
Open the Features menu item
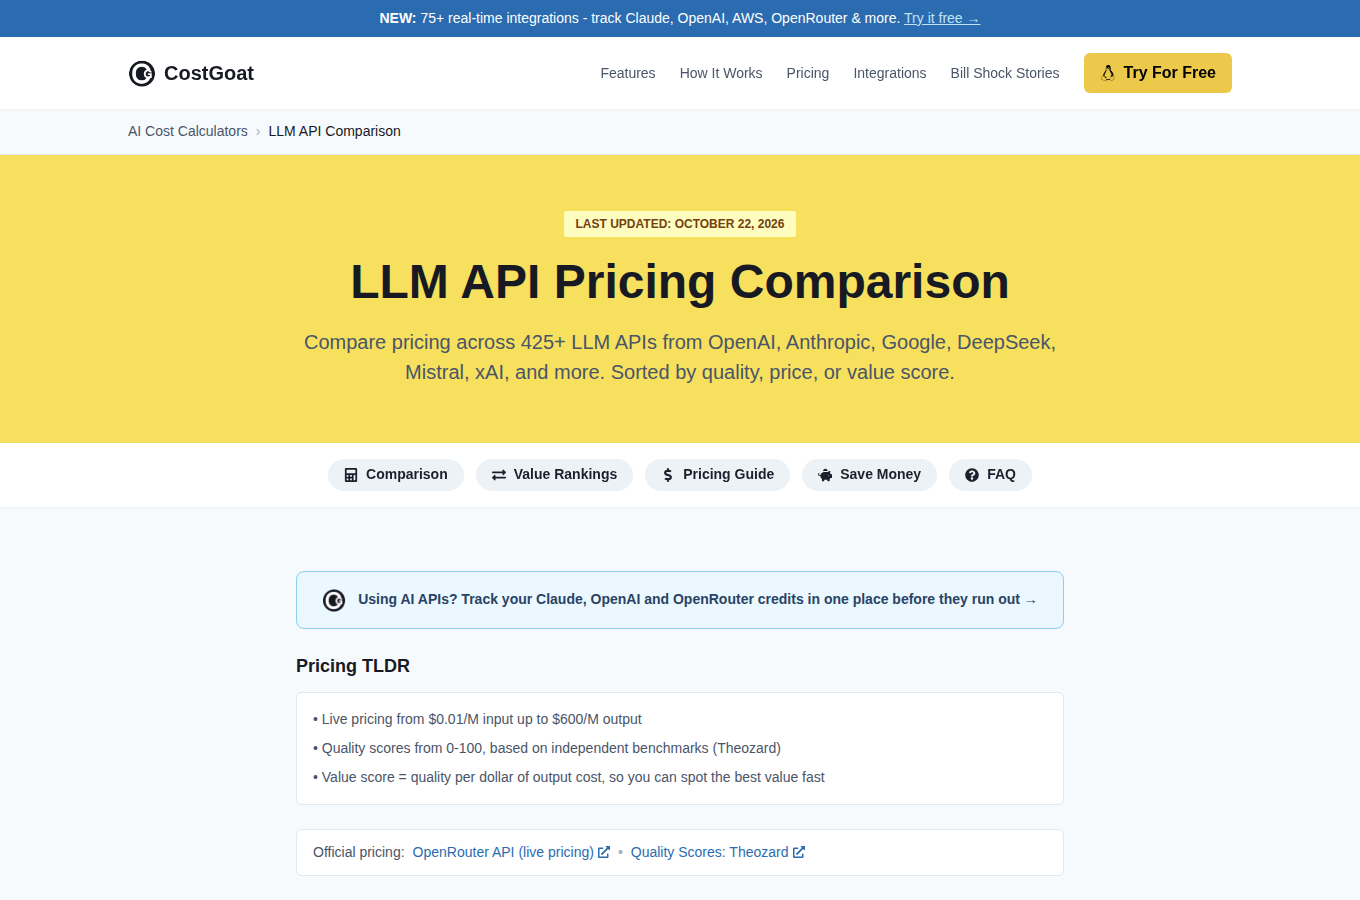[x=628, y=73]
